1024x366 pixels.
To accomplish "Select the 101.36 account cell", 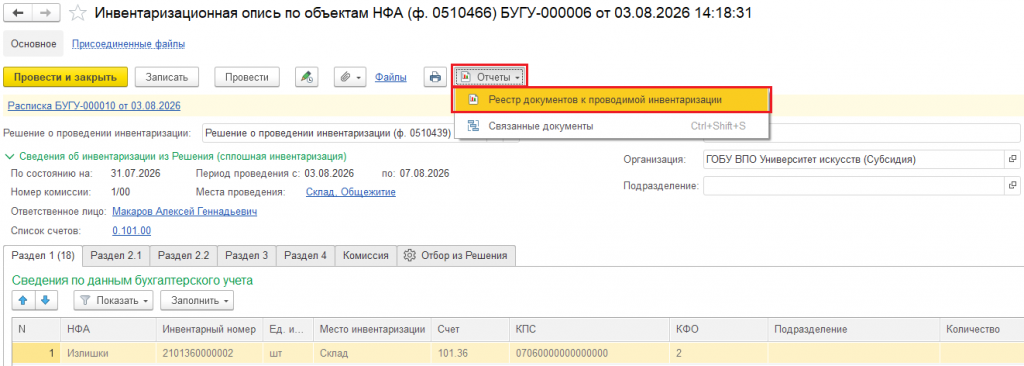I will (470, 353).
